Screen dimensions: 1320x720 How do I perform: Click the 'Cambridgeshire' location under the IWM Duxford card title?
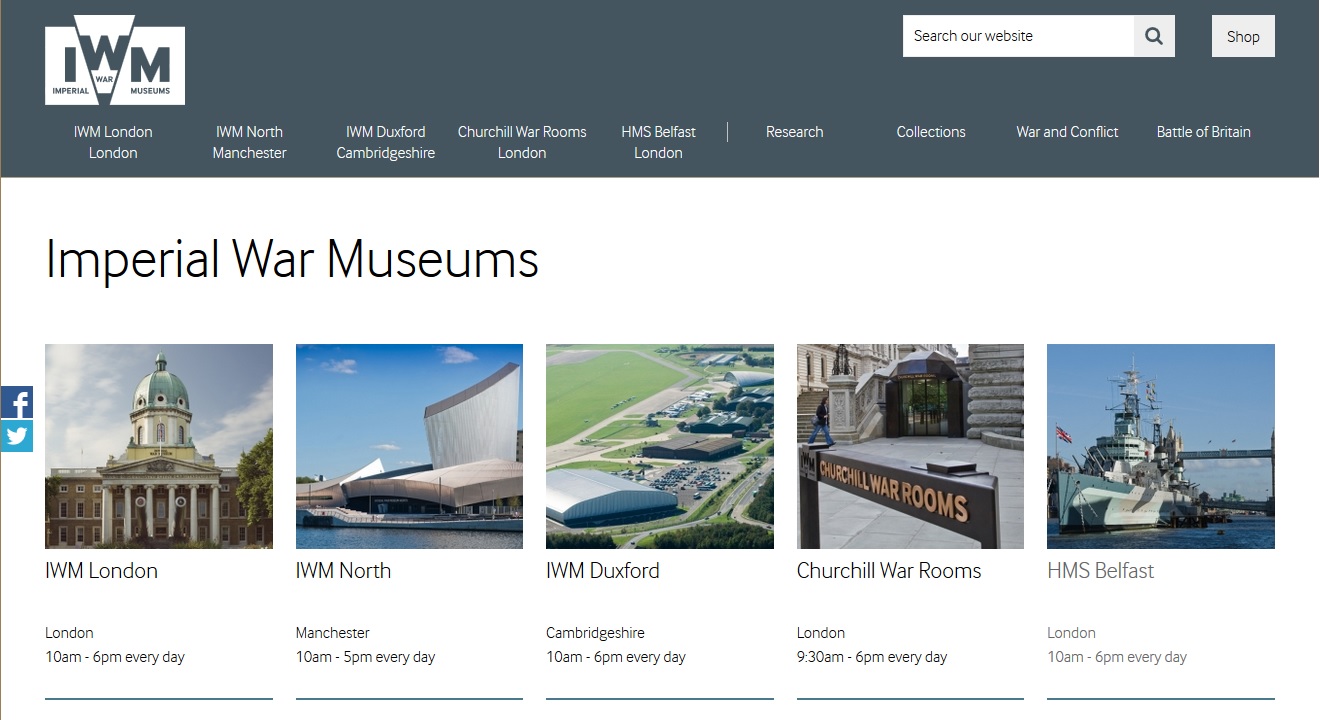pos(595,633)
